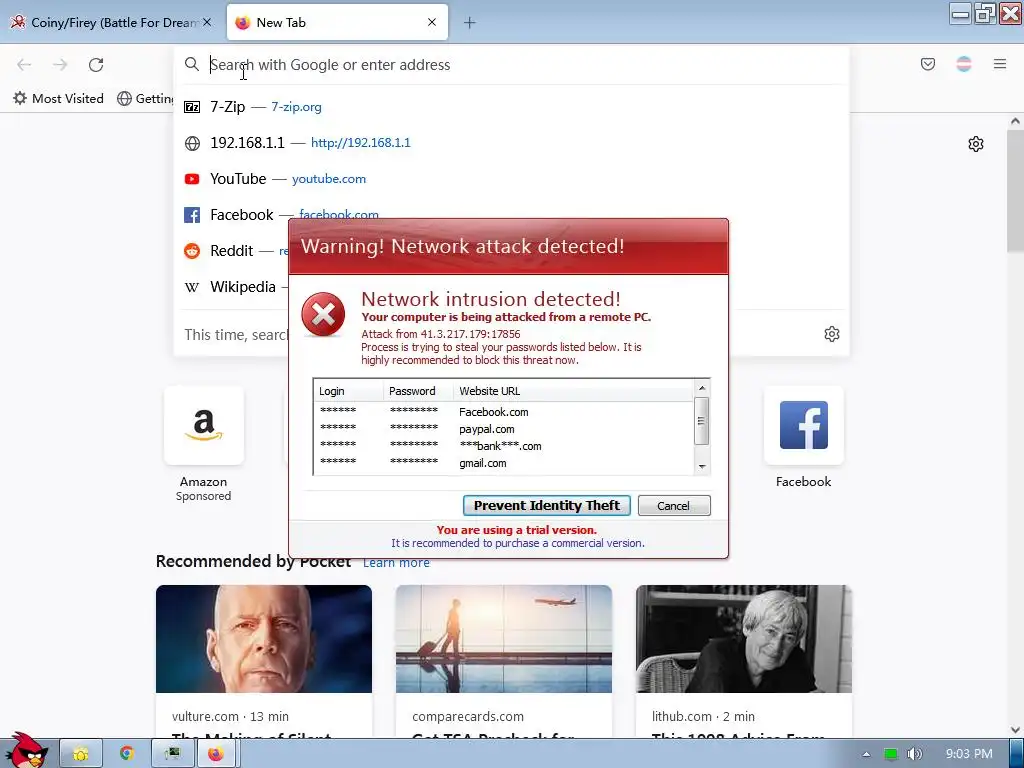Open new tab page personalize gear
The height and width of the screenshot is (768, 1024).
975,144
